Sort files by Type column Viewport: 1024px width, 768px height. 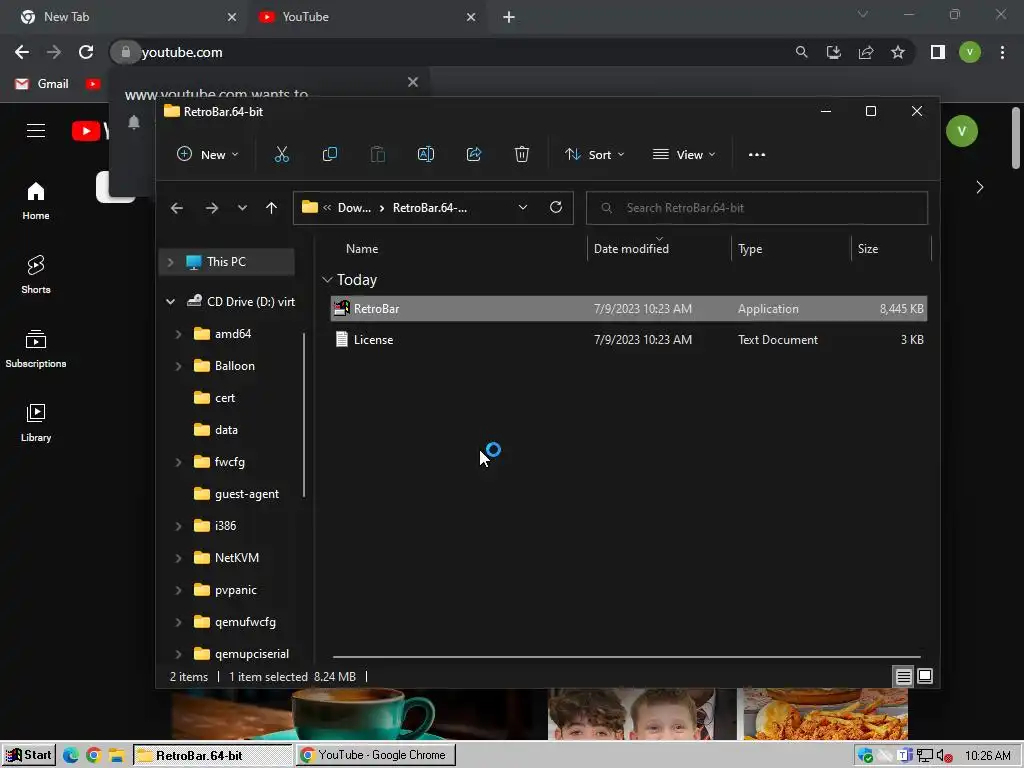coord(750,249)
